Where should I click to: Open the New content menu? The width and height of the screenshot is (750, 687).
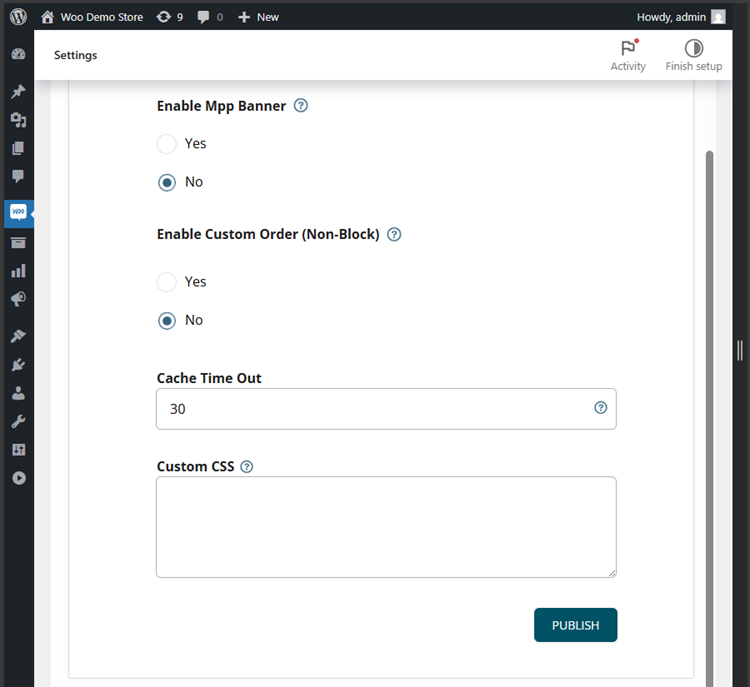tap(258, 17)
